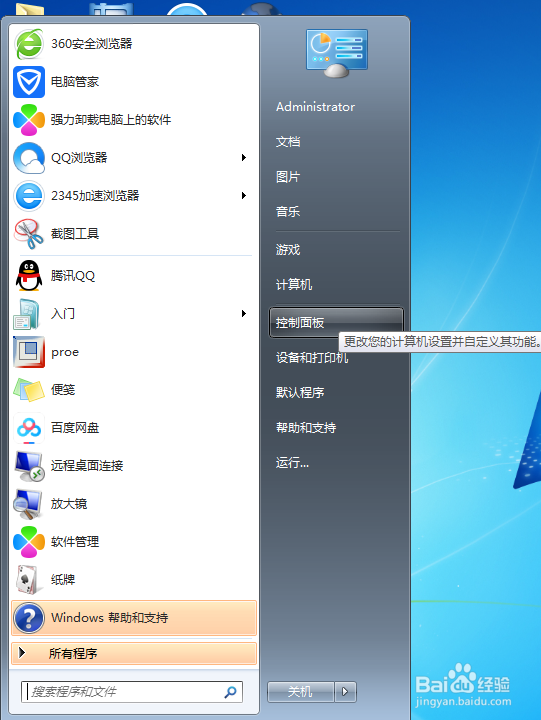Open 默认程序 default programs

(x=300, y=393)
